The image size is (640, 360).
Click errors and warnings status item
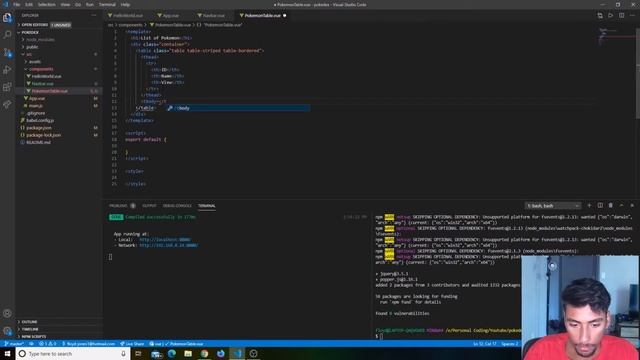pyautogui.click(x=48, y=344)
